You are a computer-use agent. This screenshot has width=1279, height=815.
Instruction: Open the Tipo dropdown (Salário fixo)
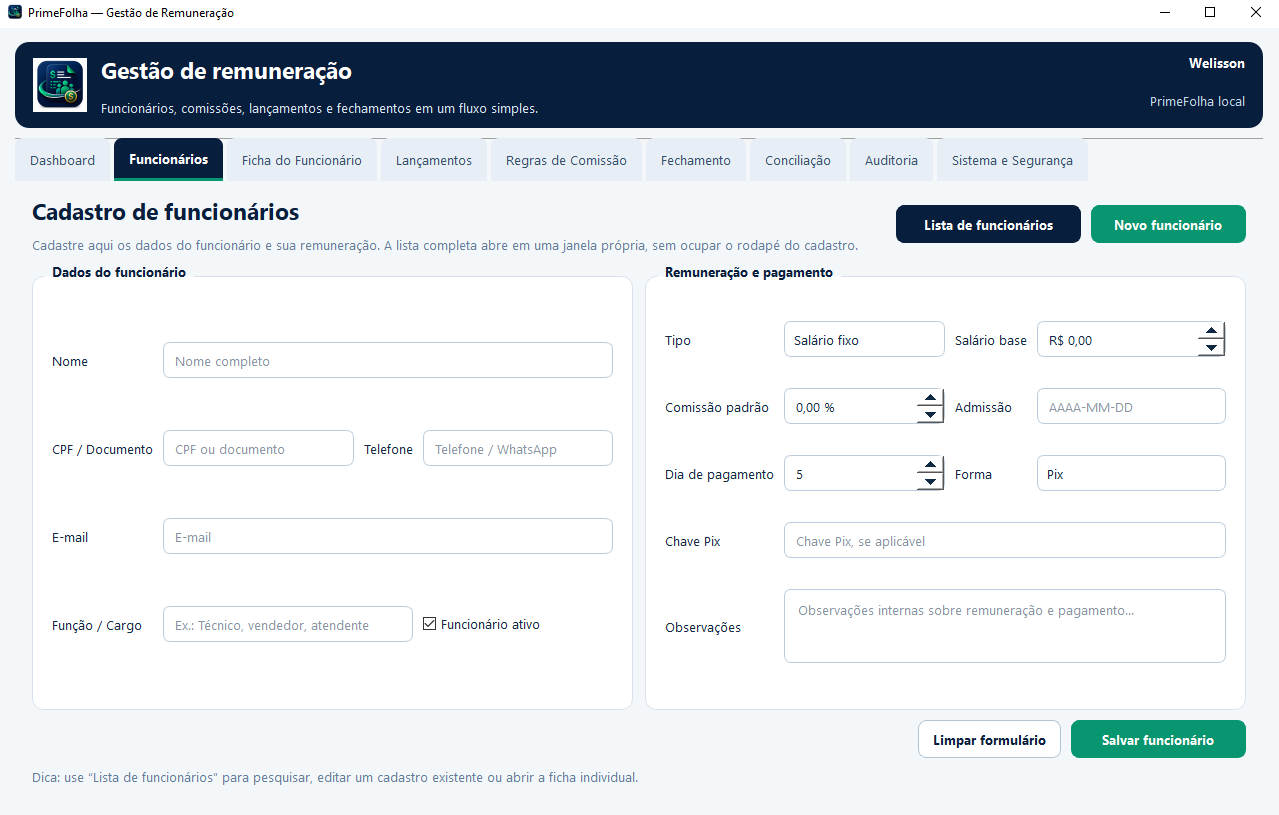coord(864,340)
